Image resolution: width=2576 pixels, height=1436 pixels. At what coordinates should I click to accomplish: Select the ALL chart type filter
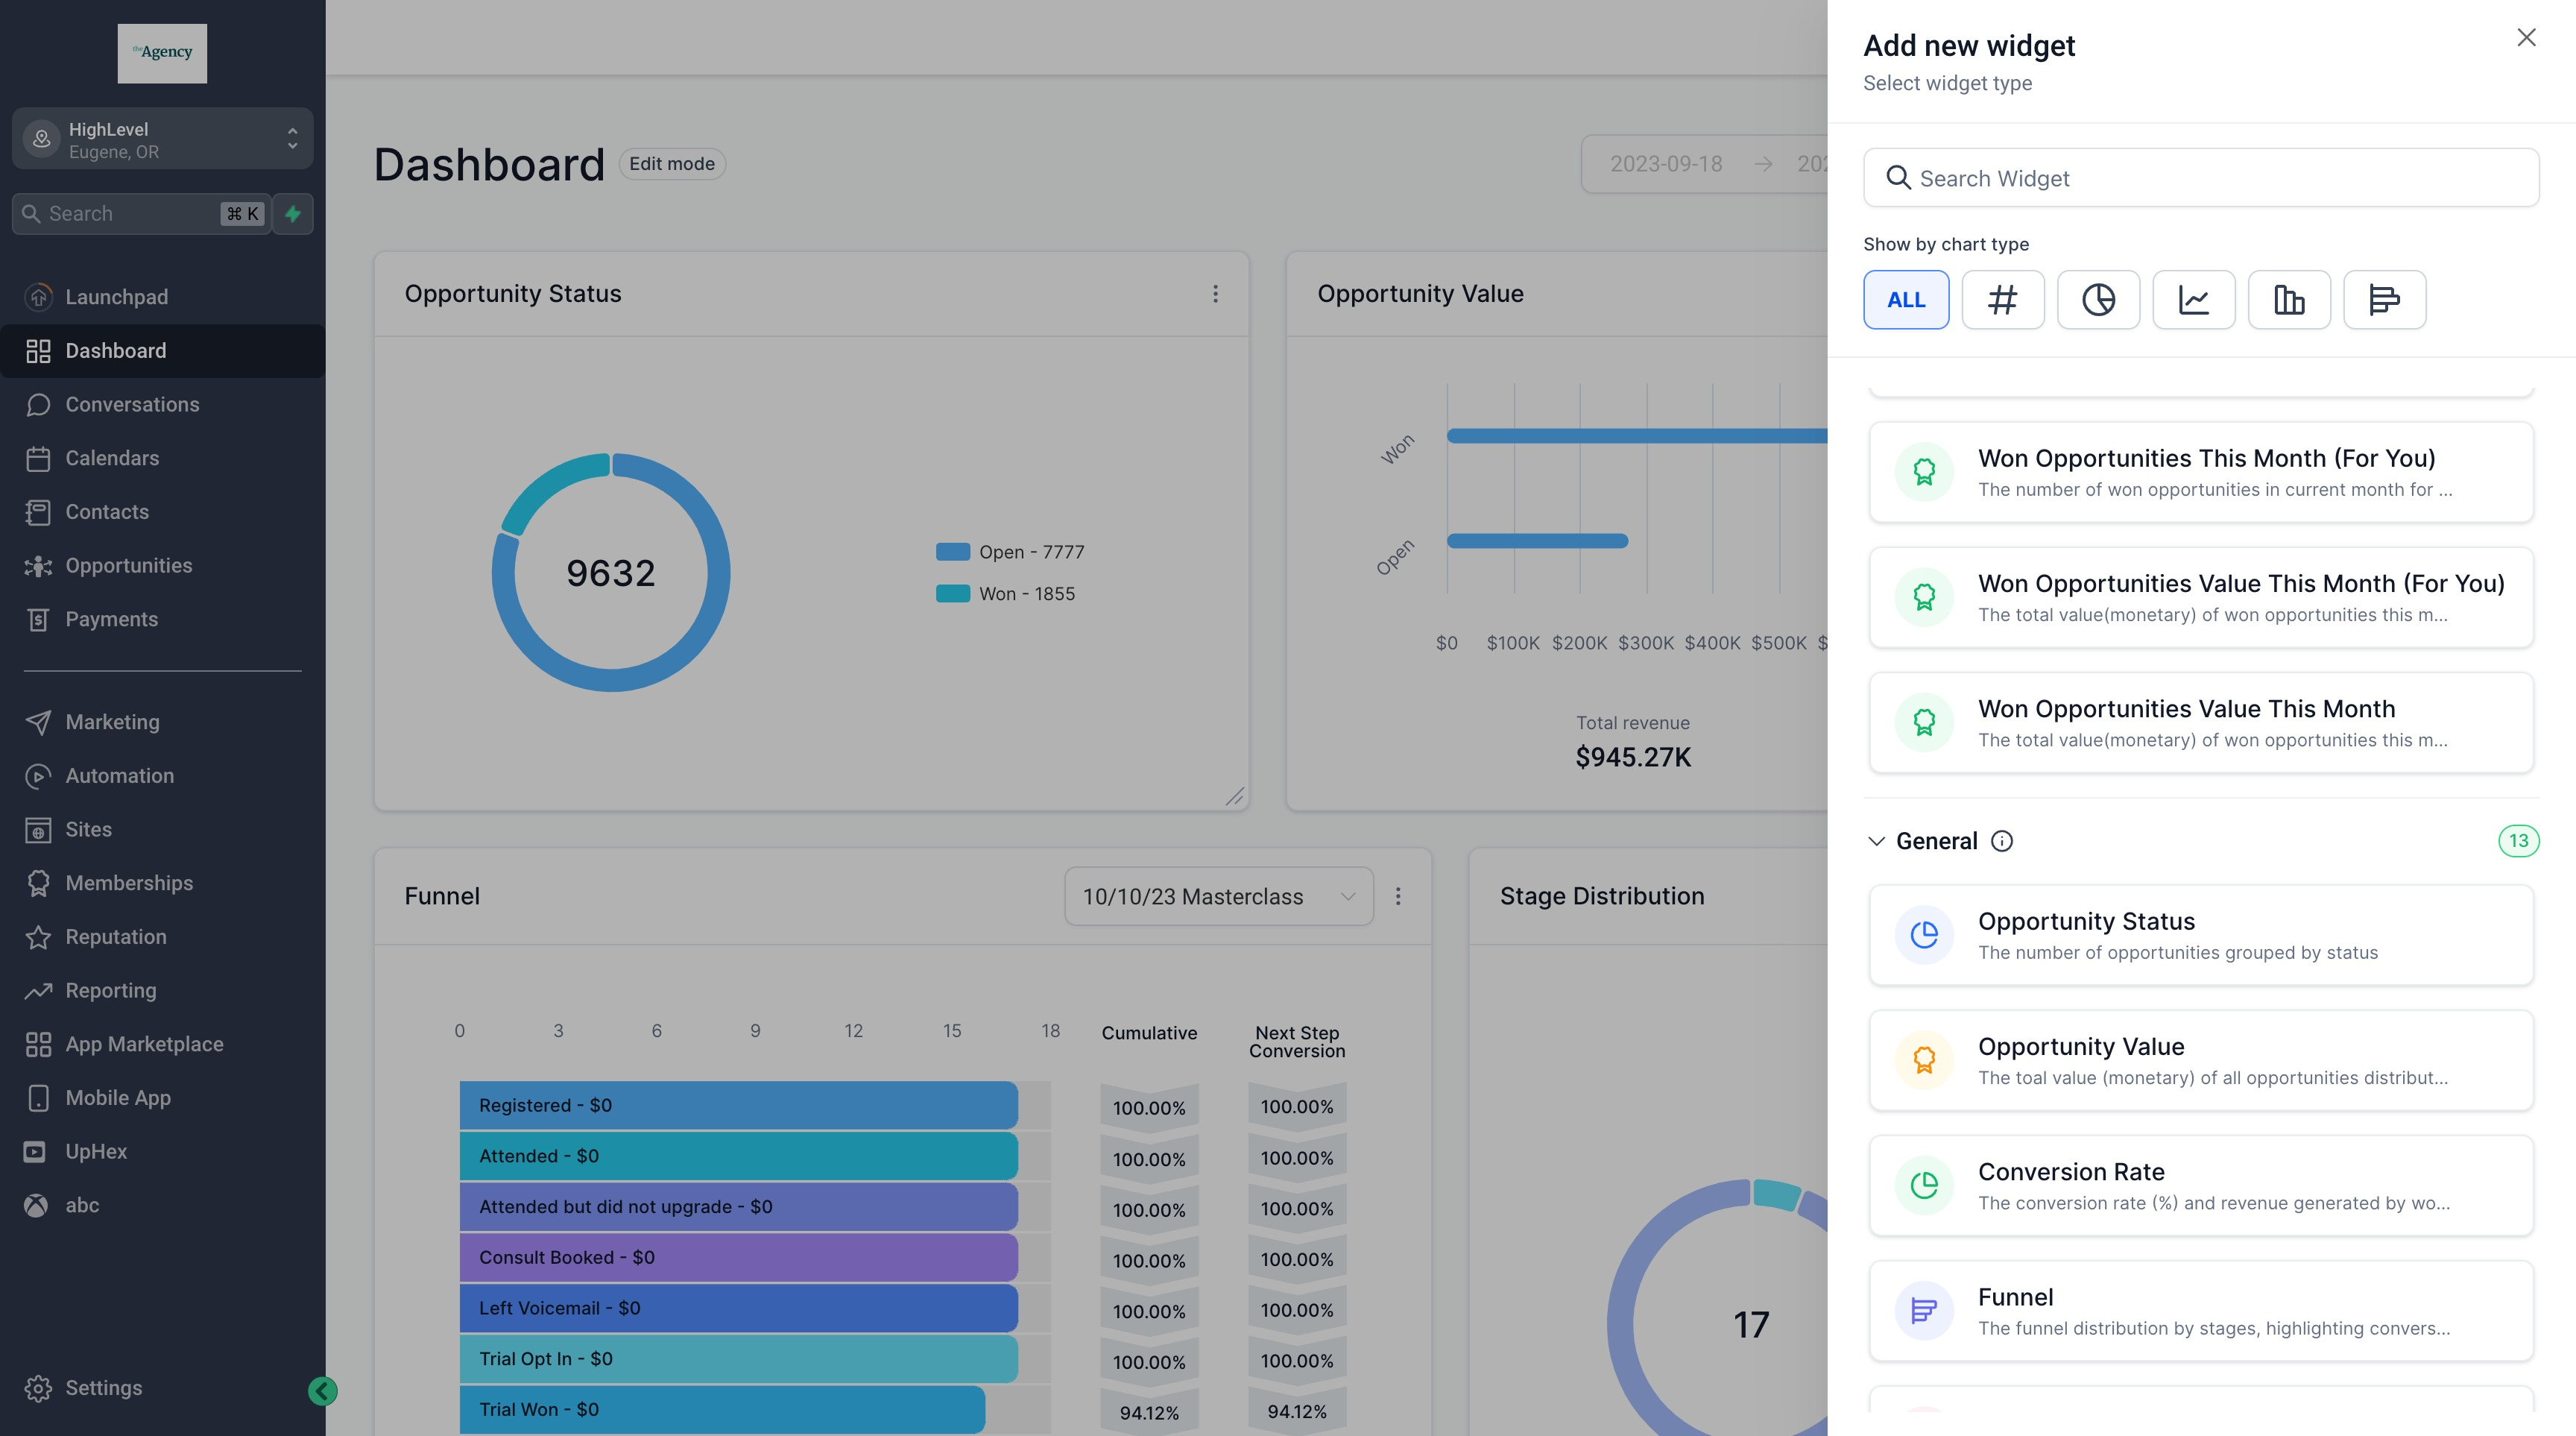pos(1905,299)
